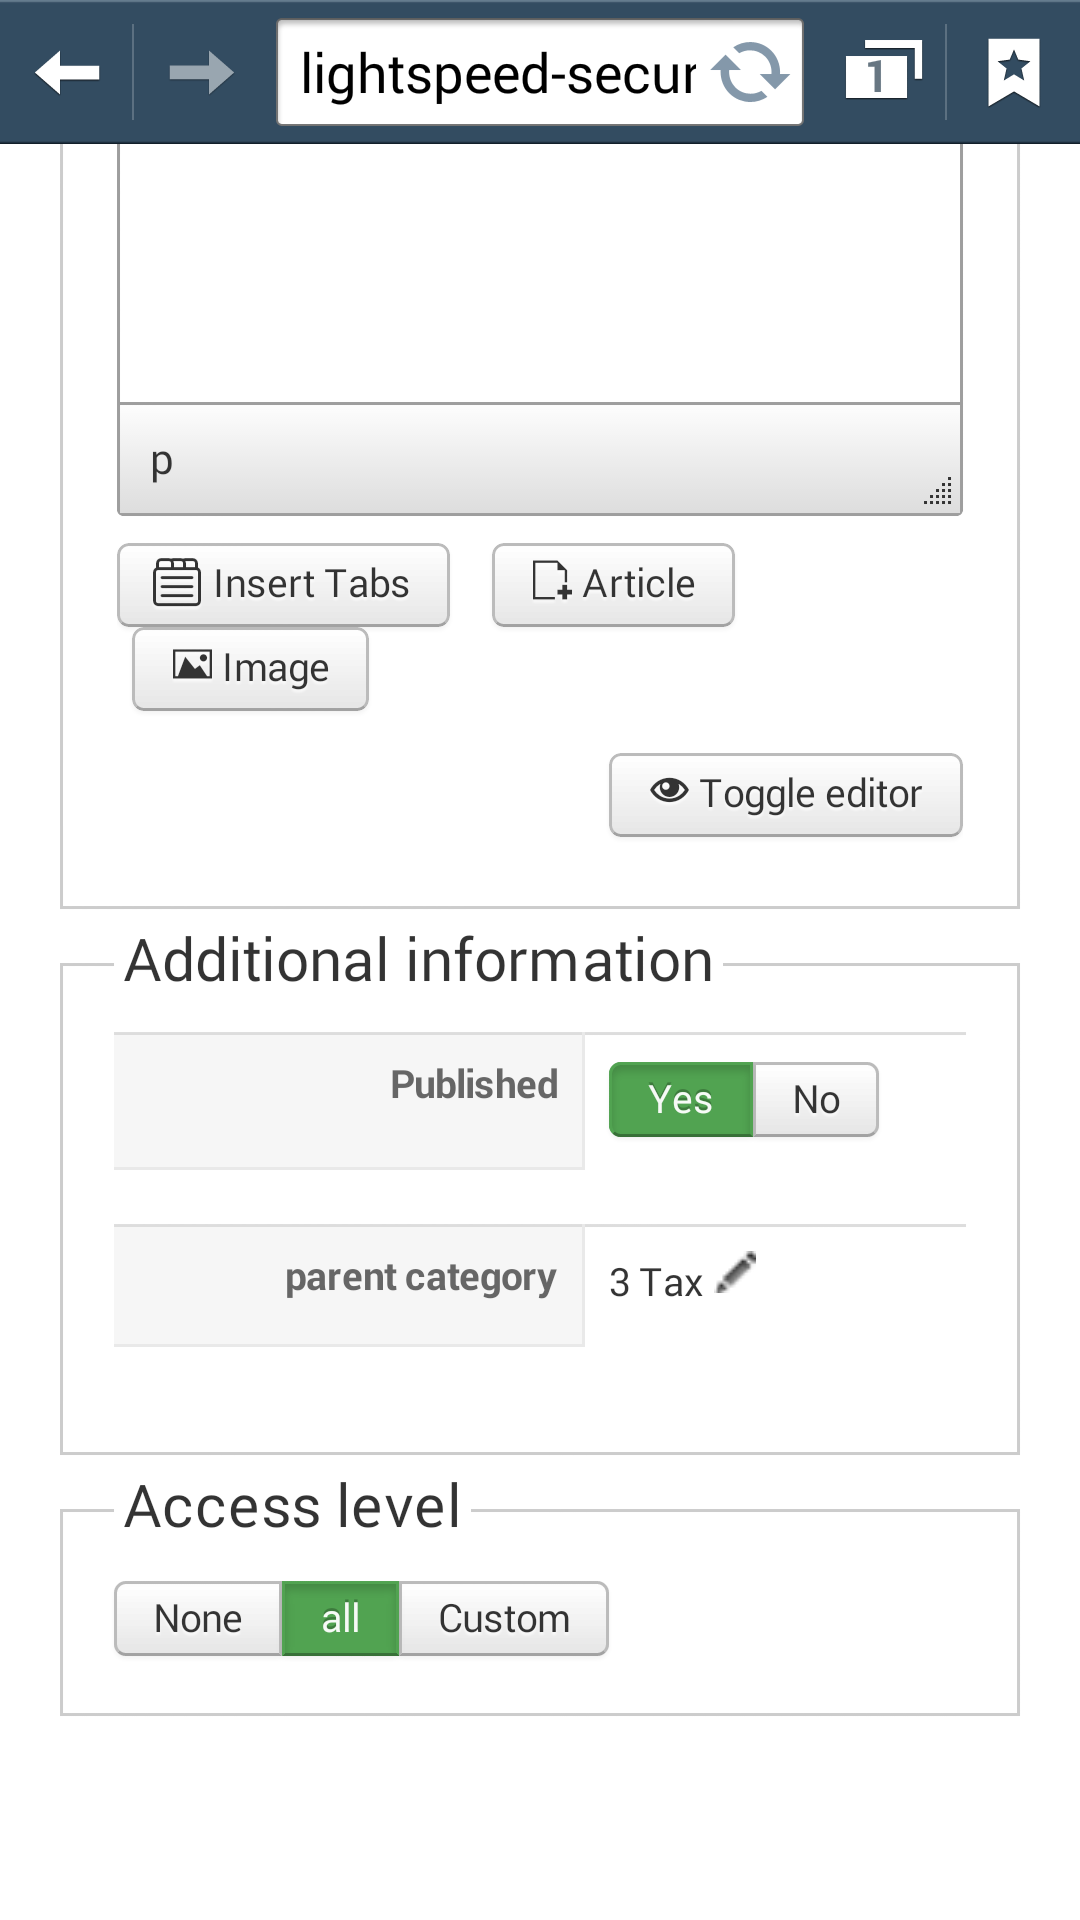
Task: Click the pencil icon beside 3 Tax
Action: pyautogui.click(x=737, y=1274)
